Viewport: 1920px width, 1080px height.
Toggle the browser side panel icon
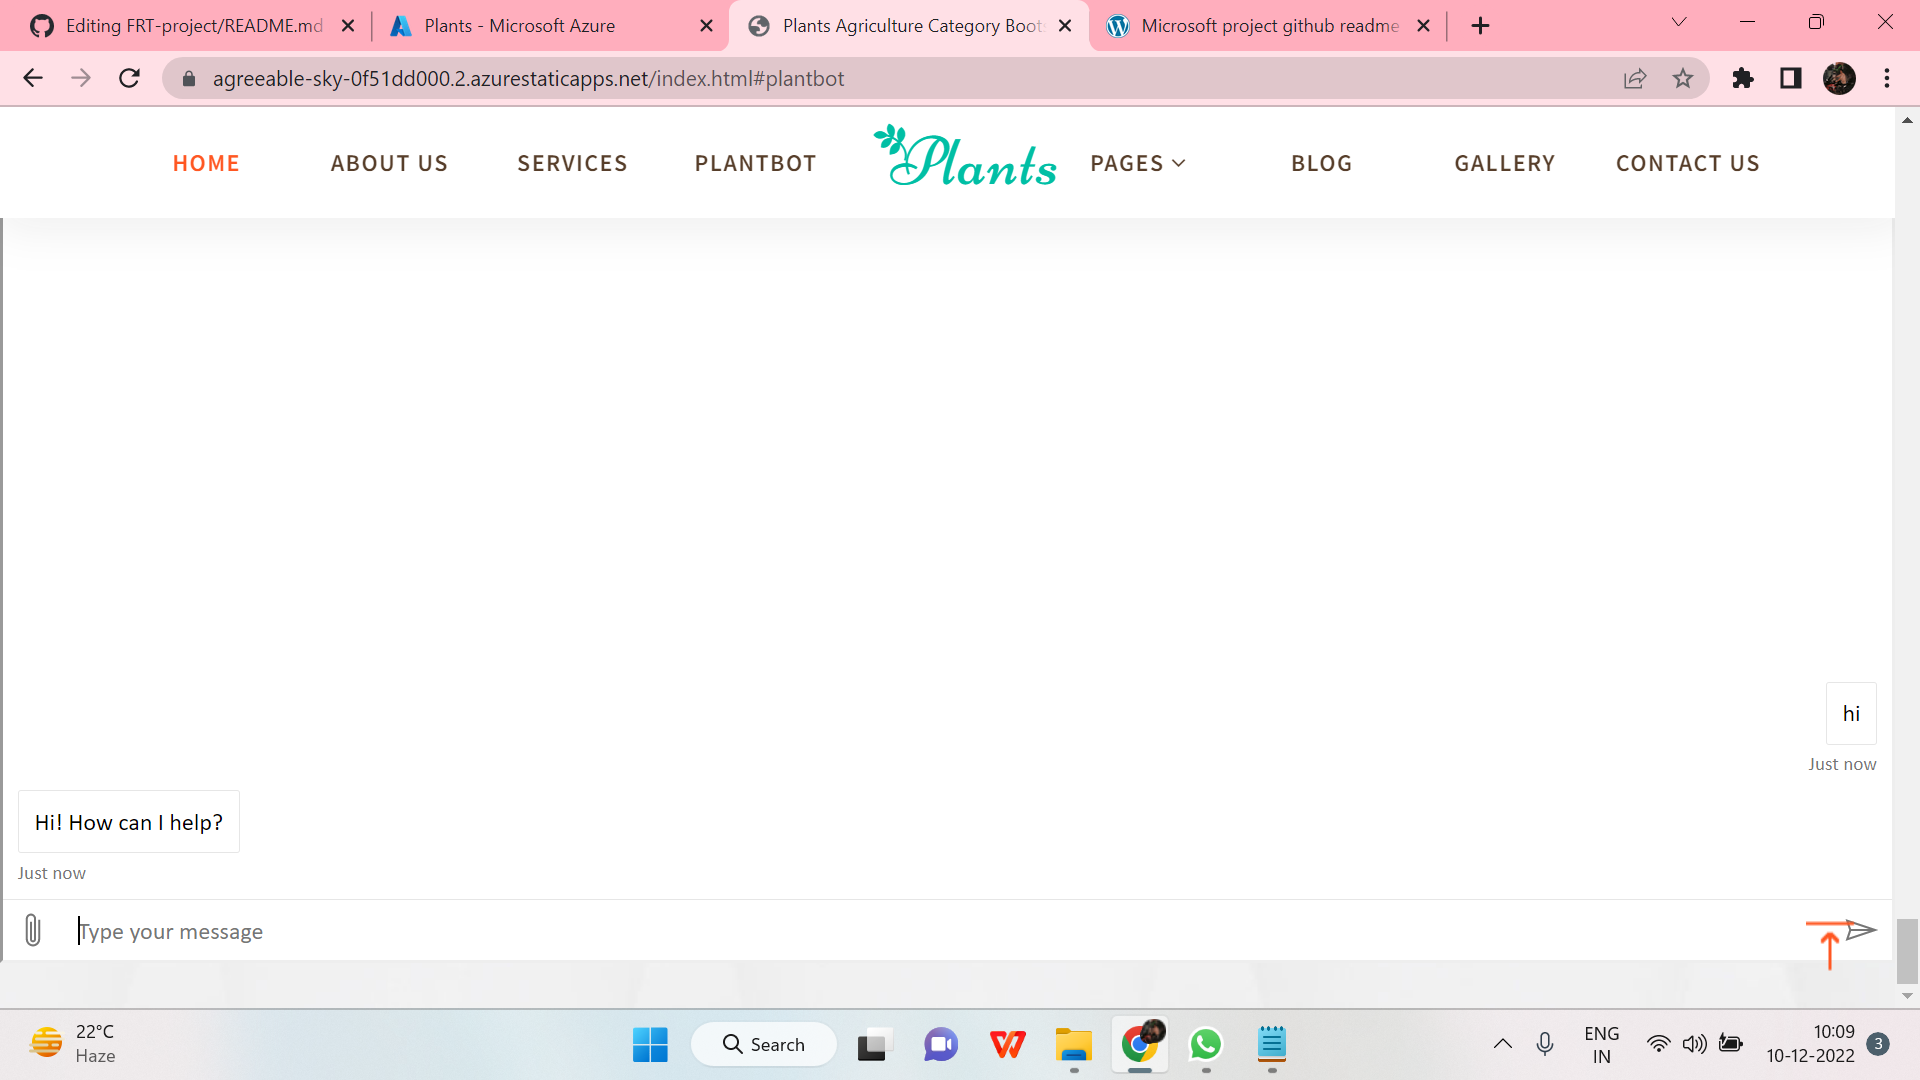click(1791, 79)
